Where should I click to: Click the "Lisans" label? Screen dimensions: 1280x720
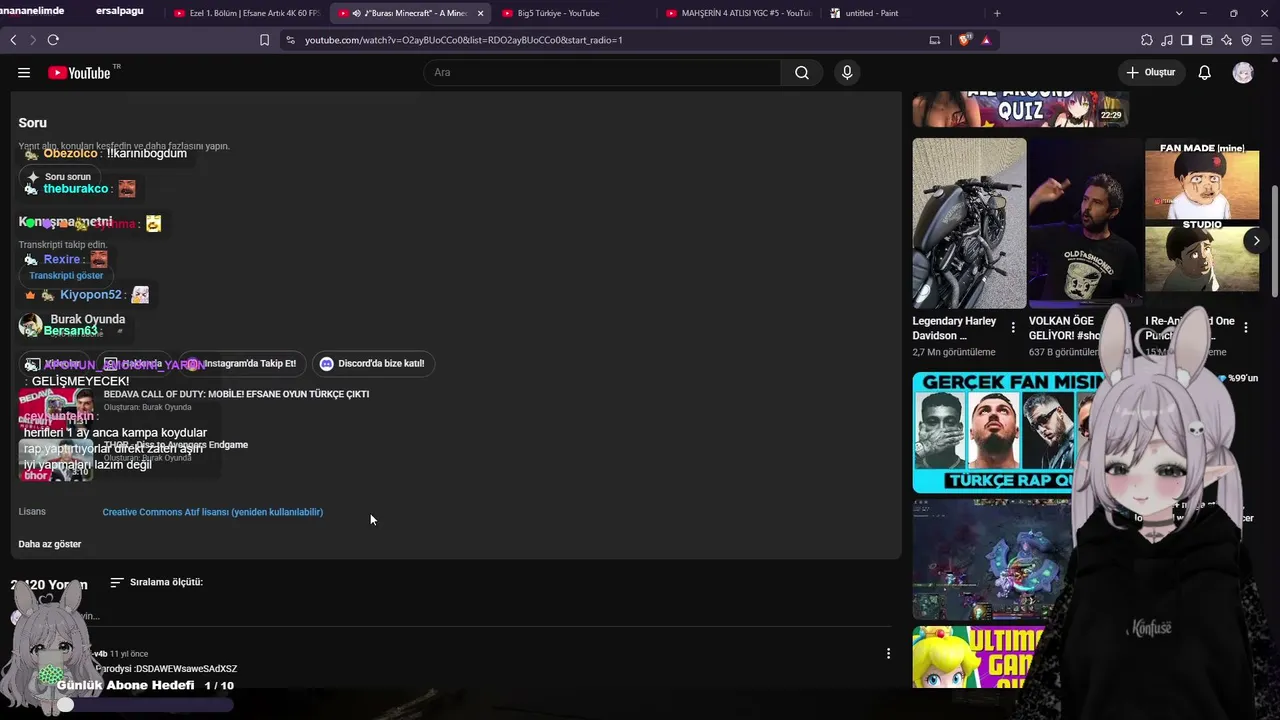click(32, 512)
